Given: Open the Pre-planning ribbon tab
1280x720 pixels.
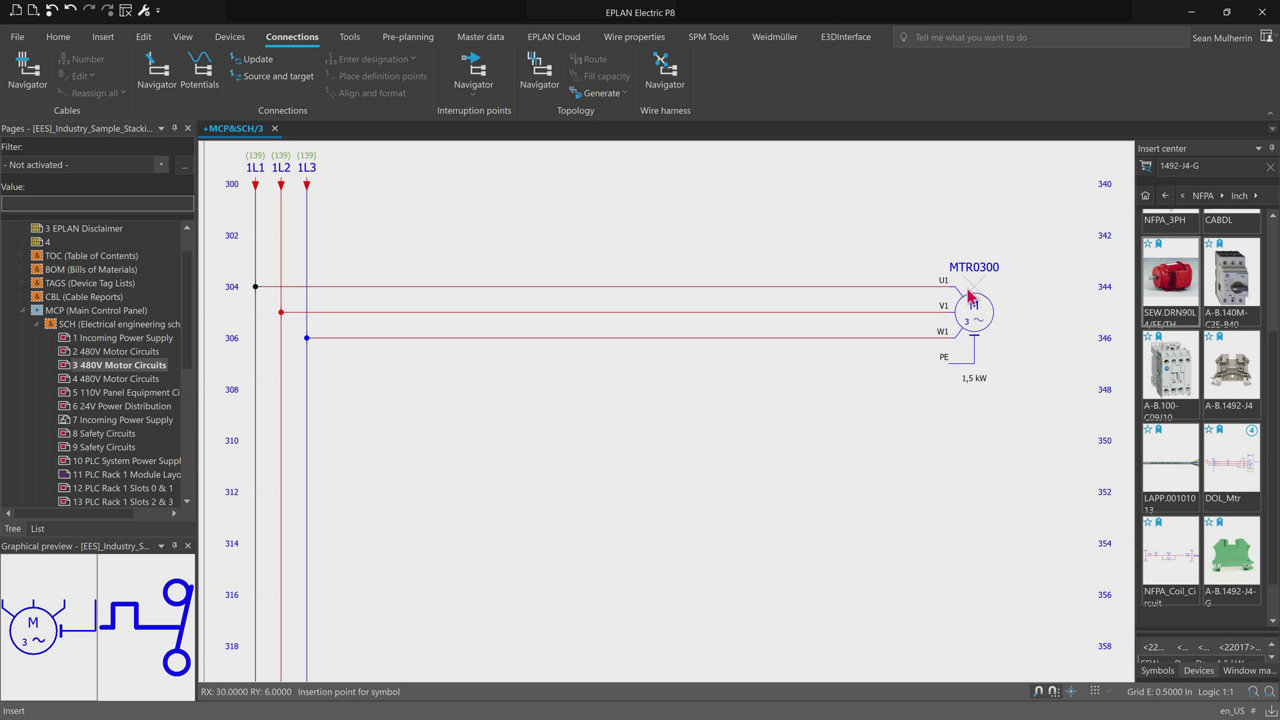Looking at the screenshot, I should [408, 37].
